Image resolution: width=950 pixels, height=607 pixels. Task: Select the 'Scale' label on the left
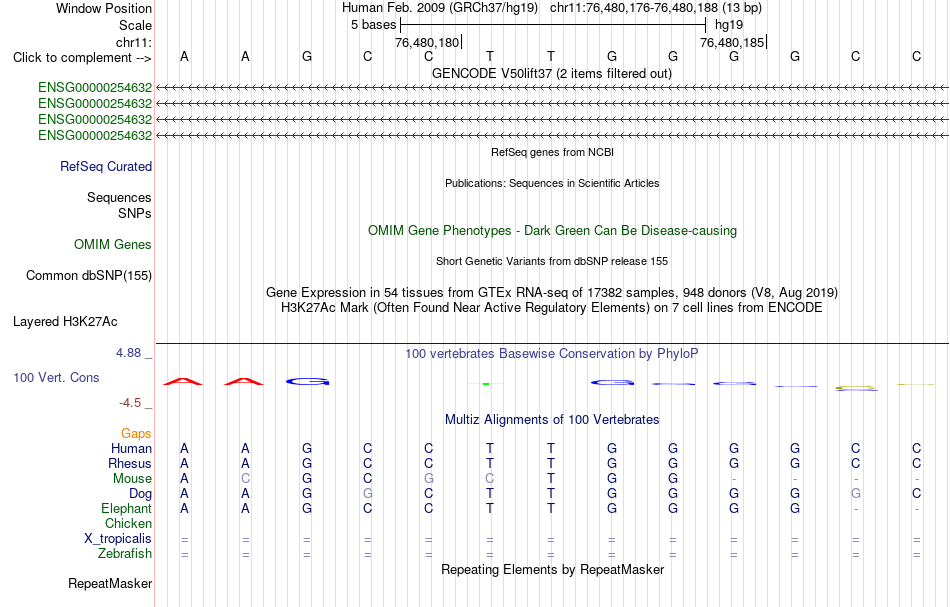tap(135, 25)
